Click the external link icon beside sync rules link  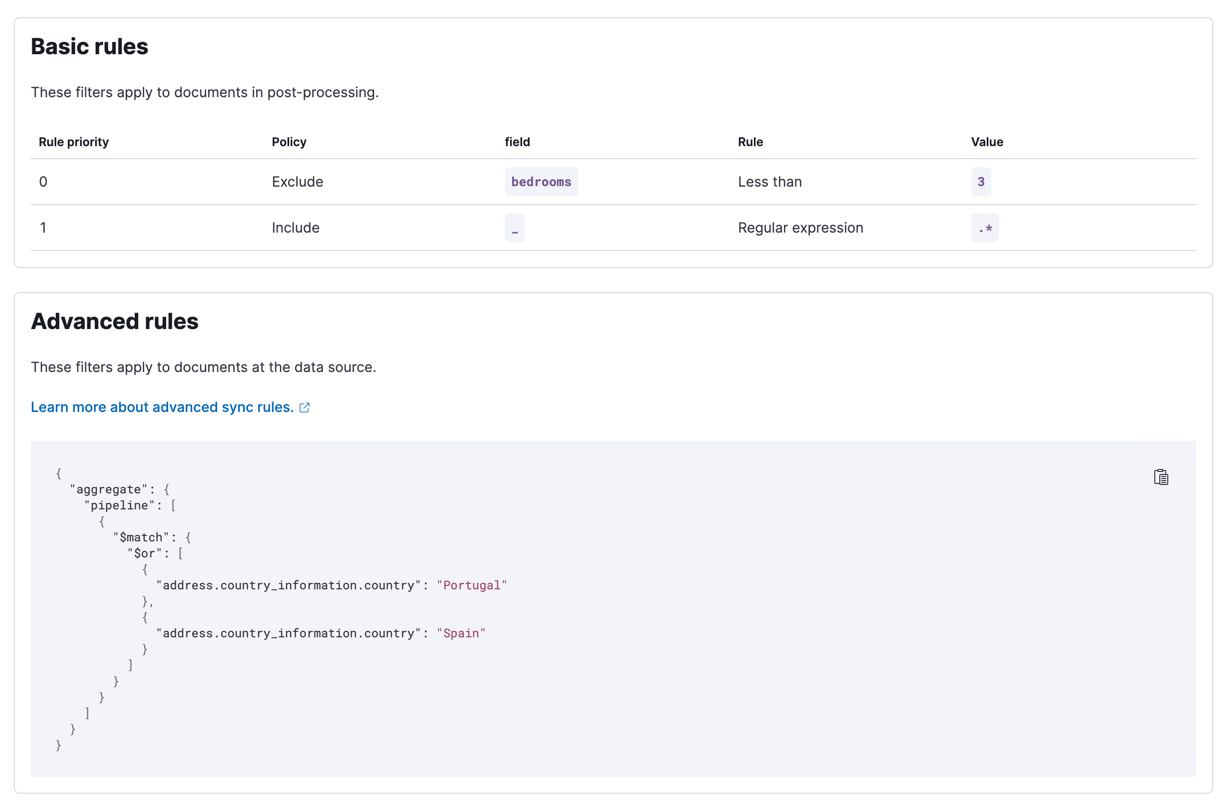[305, 407]
